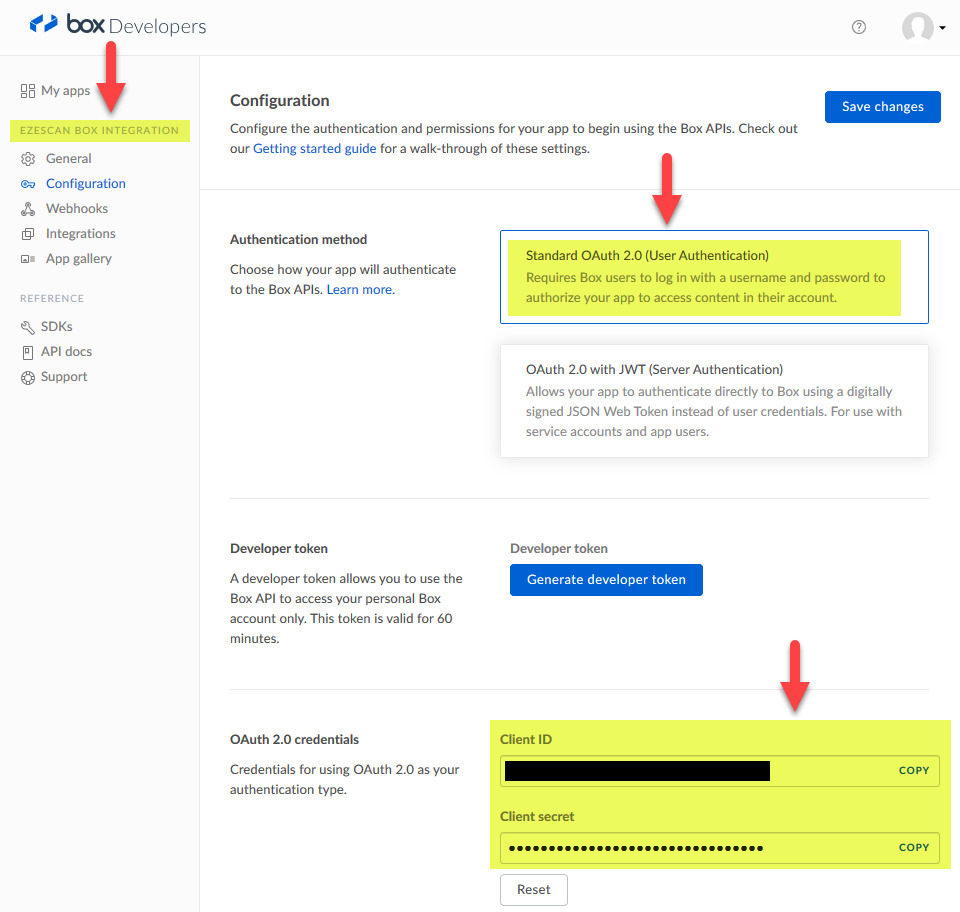The image size is (960, 912).
Task: Follow the Learn more link
Action: [x=359, y=290]
